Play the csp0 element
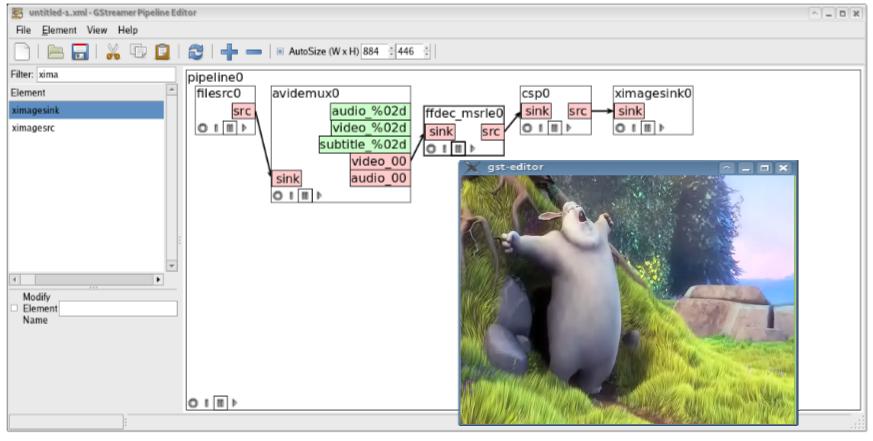 tap(568, 128)
